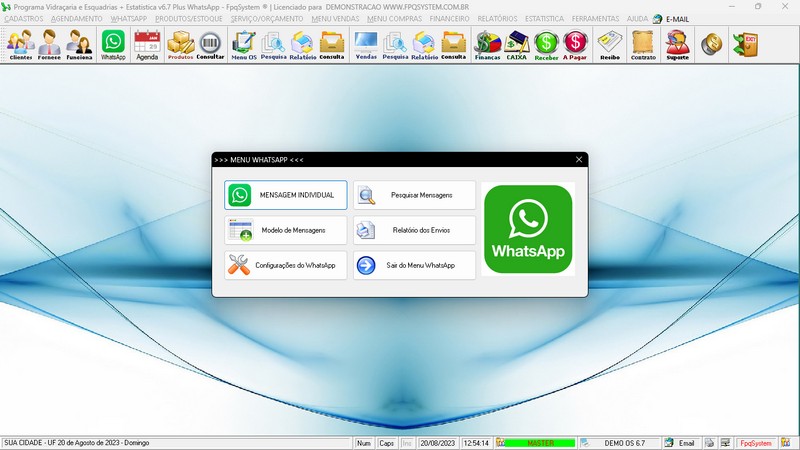Screen dimensions: 800x450
Task: Click Sair do Menu WhatsApp button
Action: click(414, 265)
